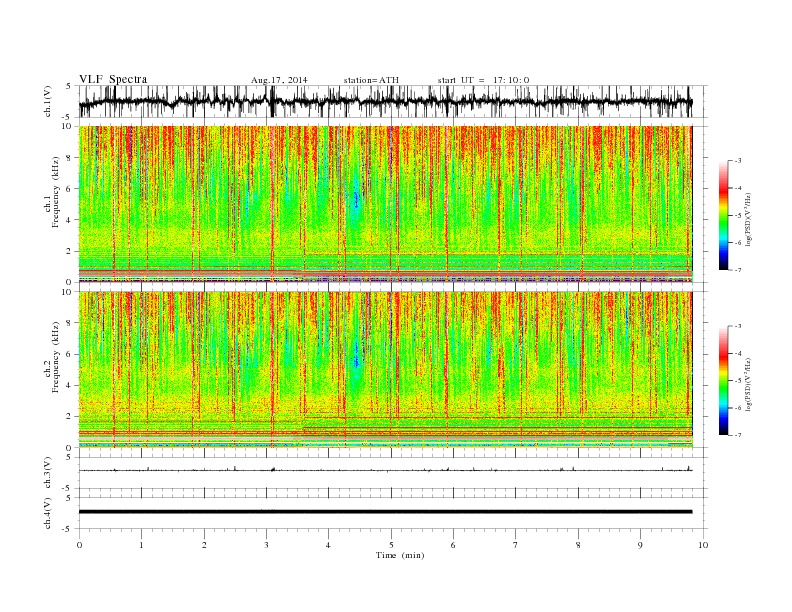Click the "-3" value on ch.1 colorbar

click(x=737, y=161)
